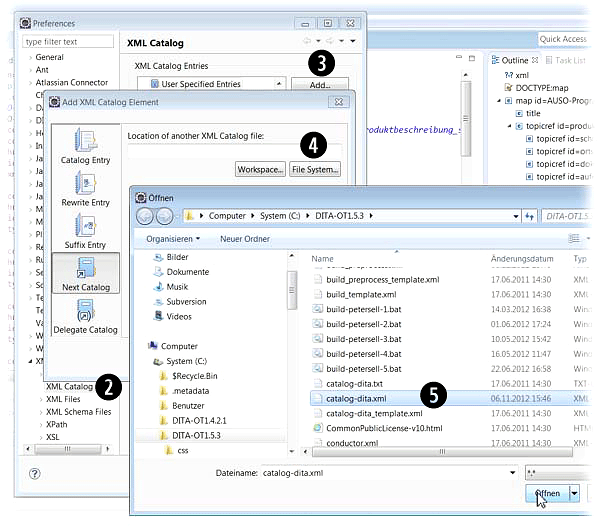Image resolution: width=600 pixels, height=532 pixels.
Task: Click the User Specified Entries icon
Action: click(x=154, y=83)
